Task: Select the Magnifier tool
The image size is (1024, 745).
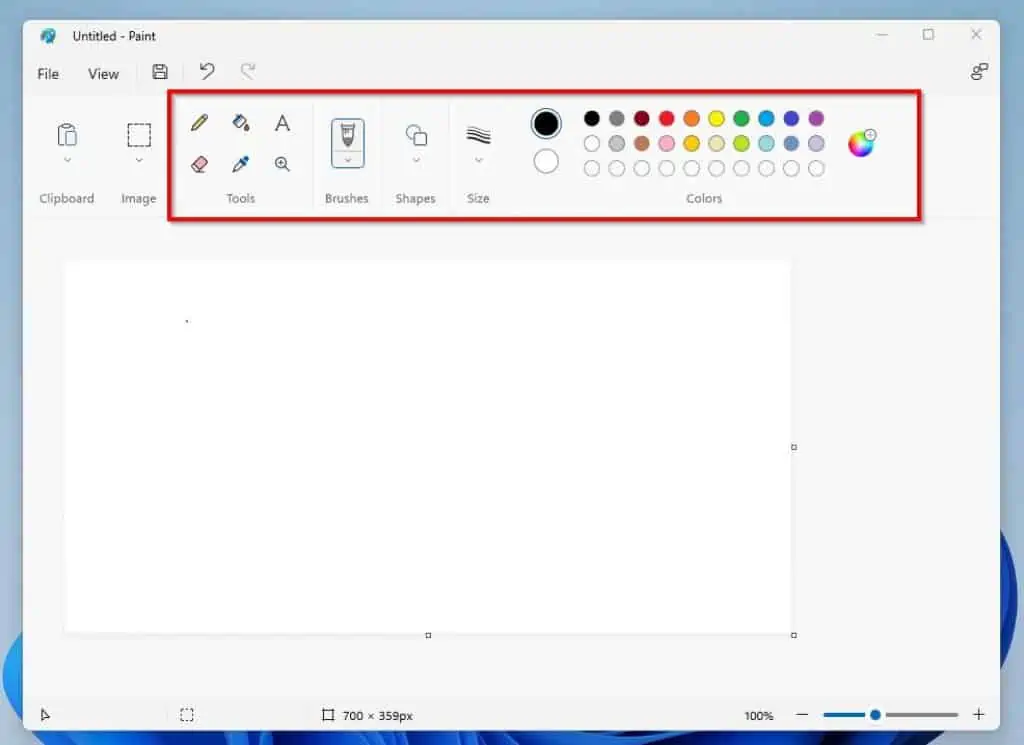Action: [x=283, y=164]
